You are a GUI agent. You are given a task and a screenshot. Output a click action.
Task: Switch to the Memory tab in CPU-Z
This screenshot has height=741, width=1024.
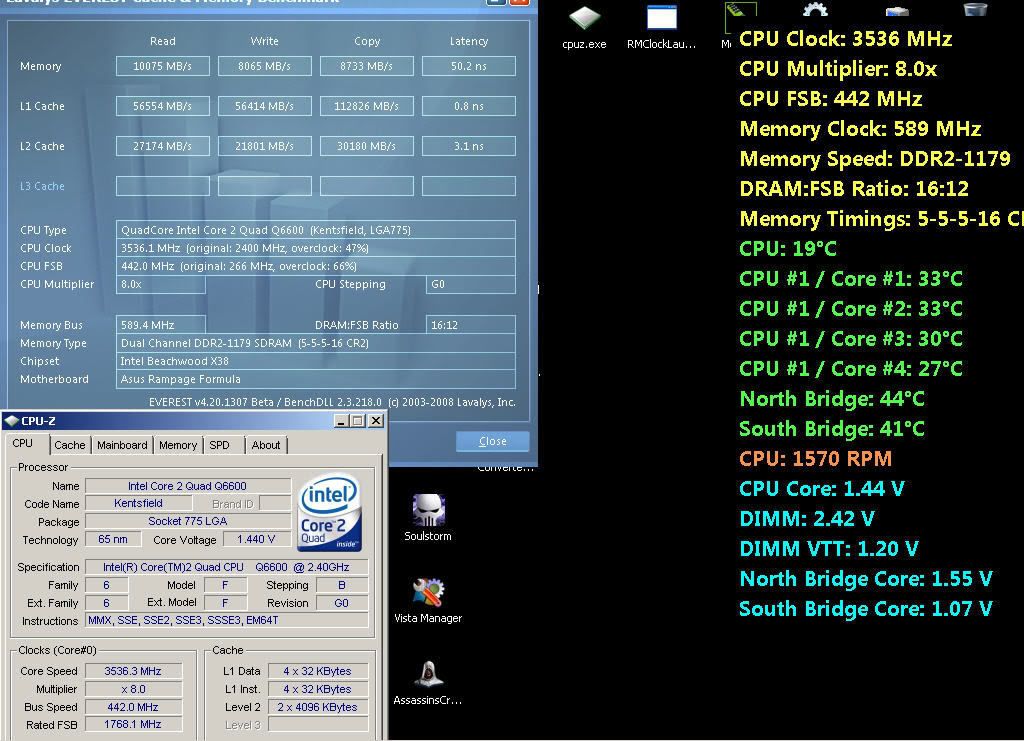[x=178, y=445]
